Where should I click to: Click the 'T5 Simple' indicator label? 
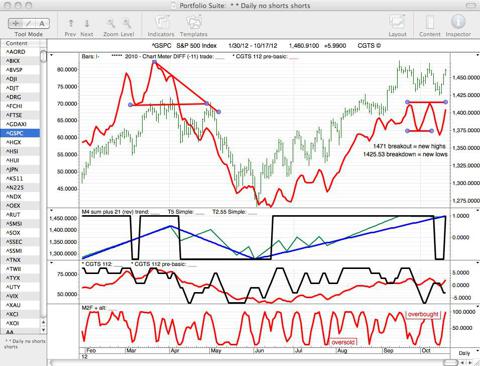click(182, 212)
